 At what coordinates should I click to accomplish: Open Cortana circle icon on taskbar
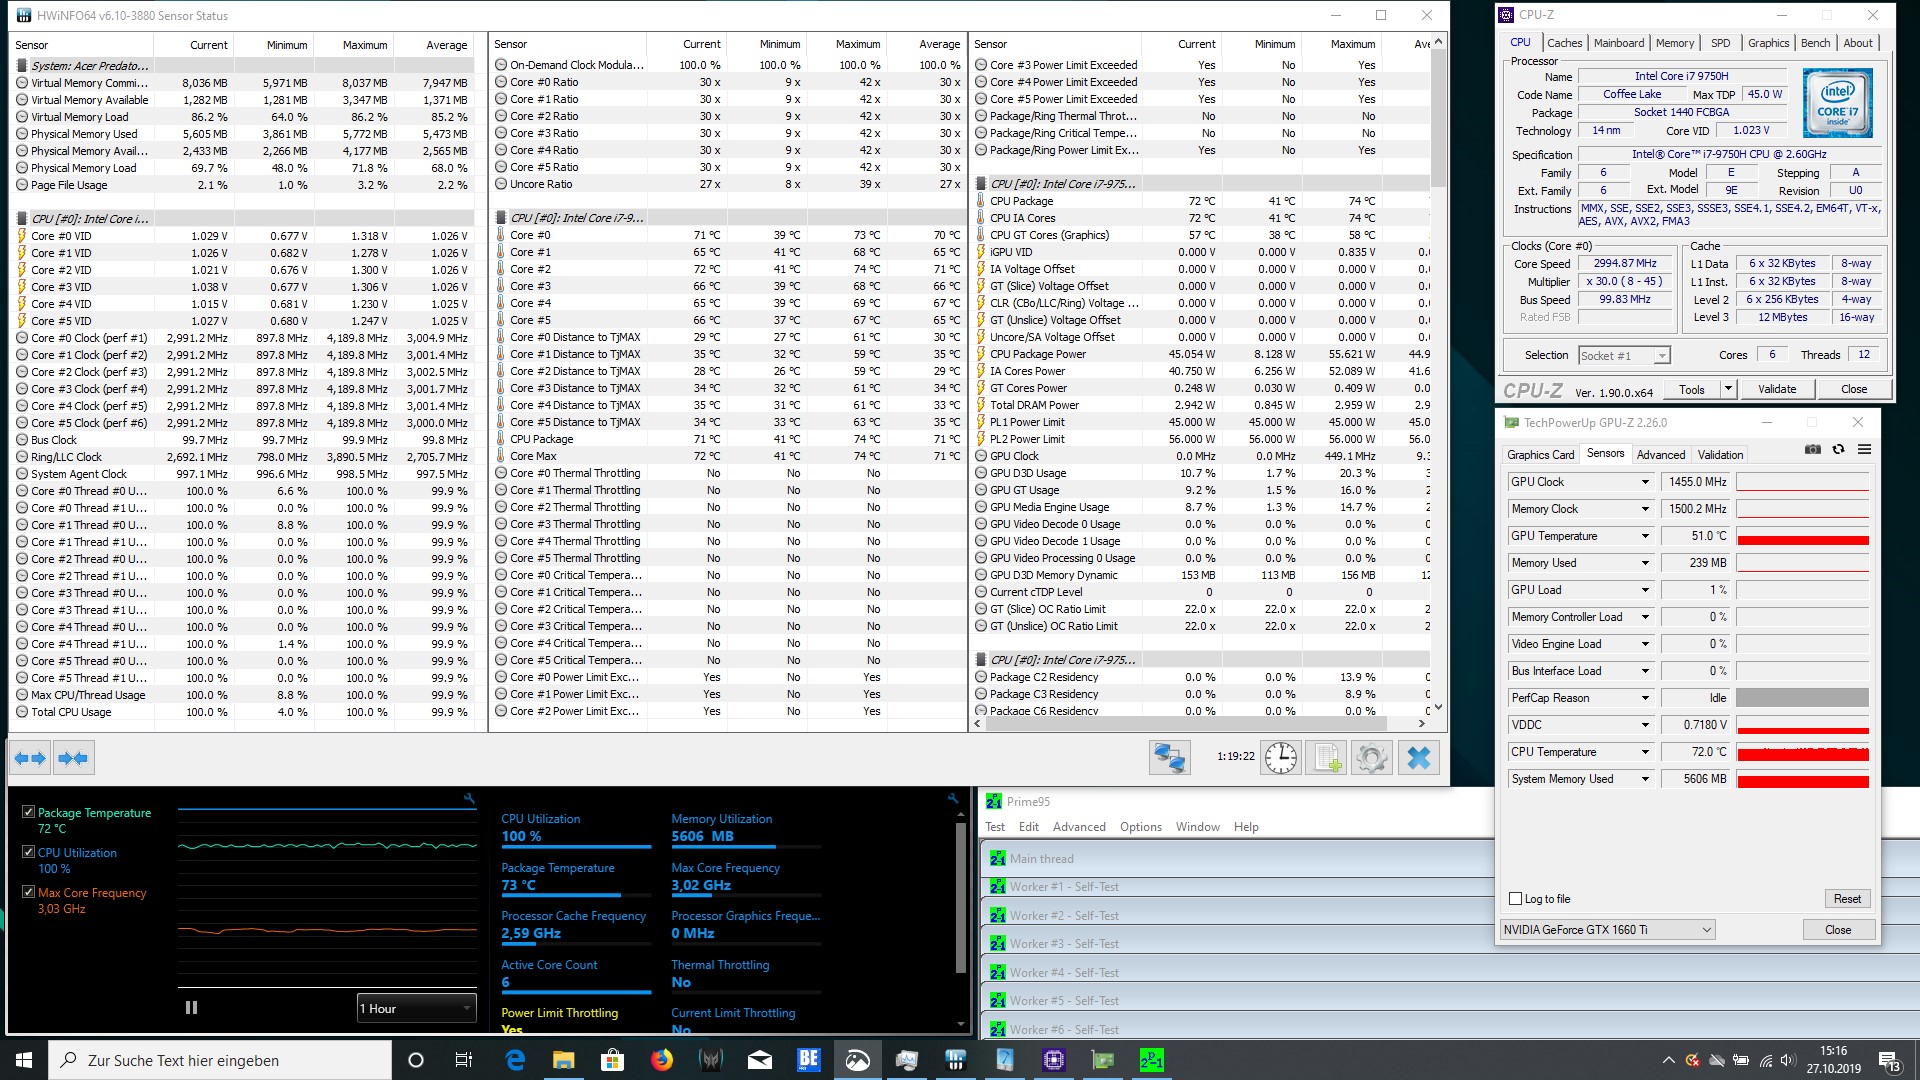pos(416,1060)
